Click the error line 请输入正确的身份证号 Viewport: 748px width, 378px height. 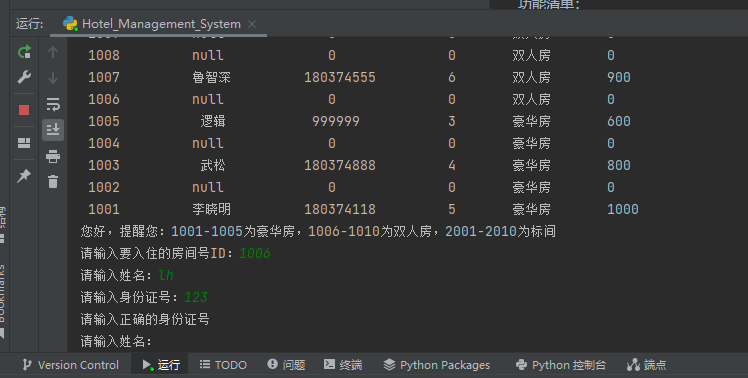[x=145, y=319]
